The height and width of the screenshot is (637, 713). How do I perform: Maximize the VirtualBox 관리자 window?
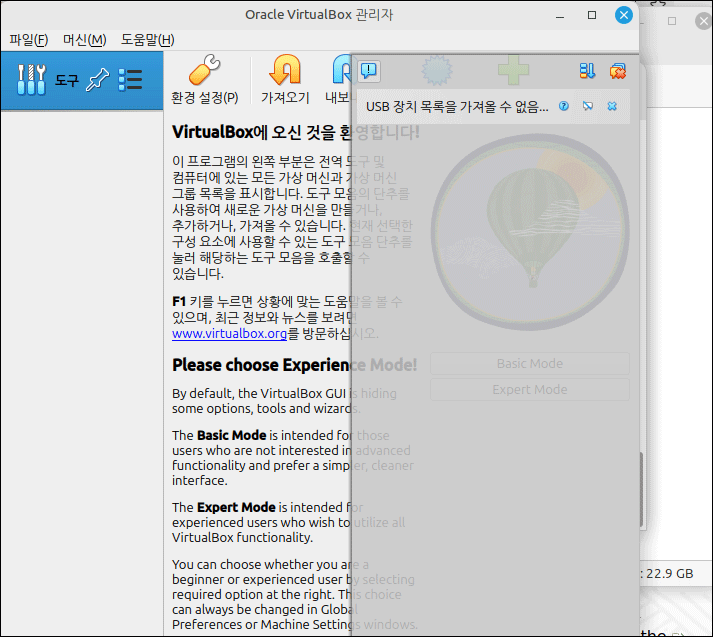pyautogui.click(x=592, y=15)
